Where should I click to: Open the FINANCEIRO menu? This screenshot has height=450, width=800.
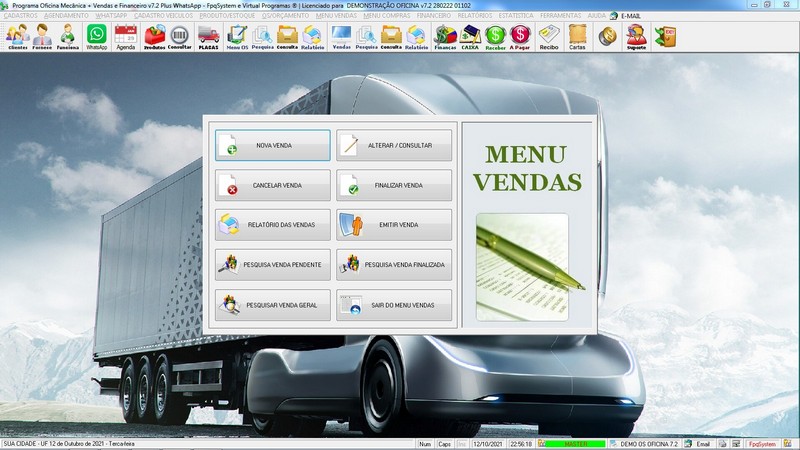coord(434,16)
